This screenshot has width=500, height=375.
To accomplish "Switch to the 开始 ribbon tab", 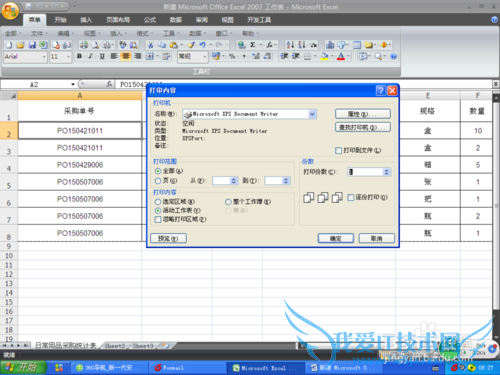I will [60, 20].
